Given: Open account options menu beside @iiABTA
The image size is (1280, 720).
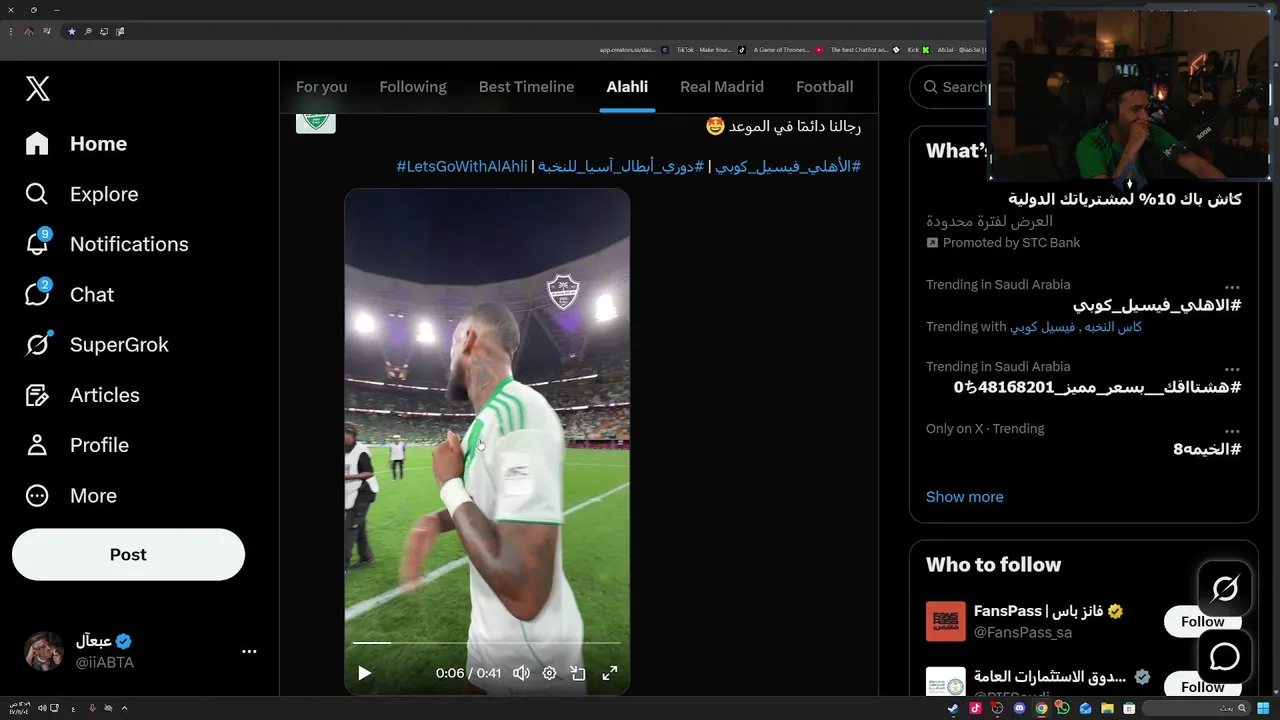Looking at the screenshot, I should [249, 651].
